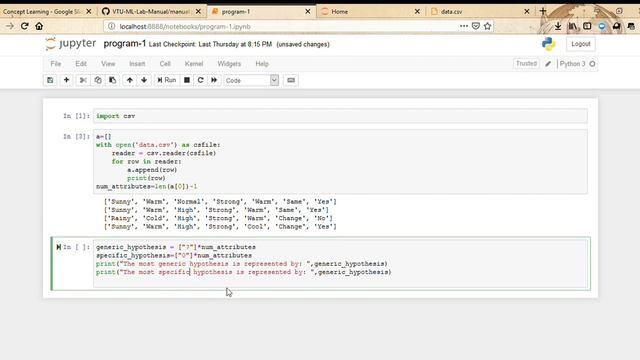
Task: Rename notebook by clicking program-1 title
Action: (x=124, y=44)
